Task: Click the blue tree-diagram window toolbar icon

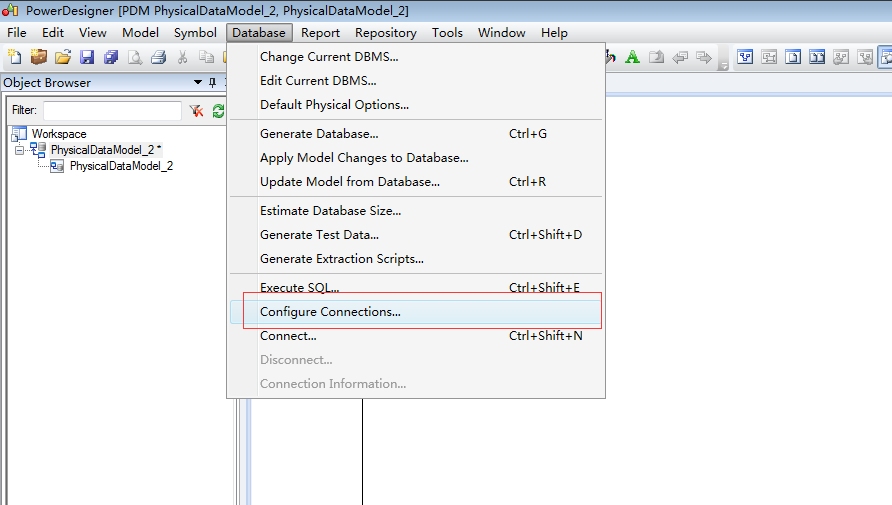Action: point(745,57)
